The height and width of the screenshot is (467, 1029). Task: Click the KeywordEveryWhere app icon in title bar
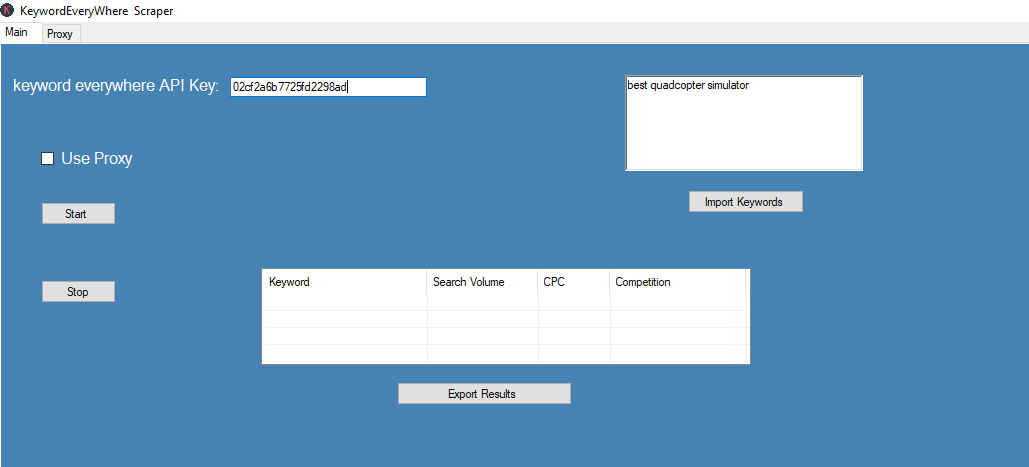click(7, 10)
